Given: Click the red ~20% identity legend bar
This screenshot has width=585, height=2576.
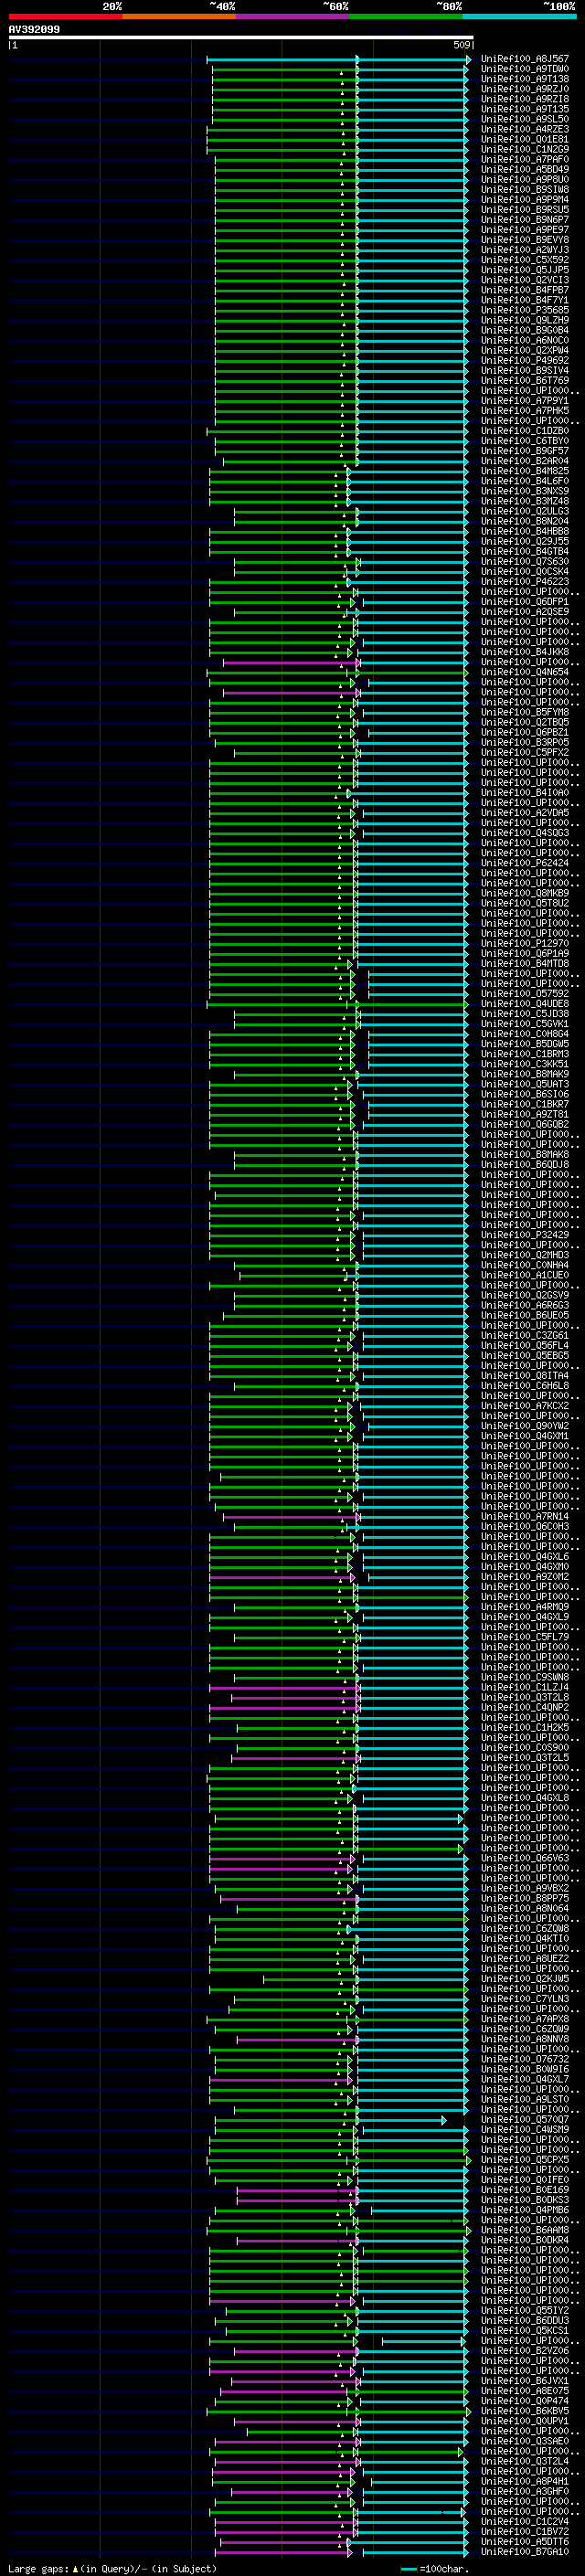Looking at the screenshot, I should tap(65, 16).
